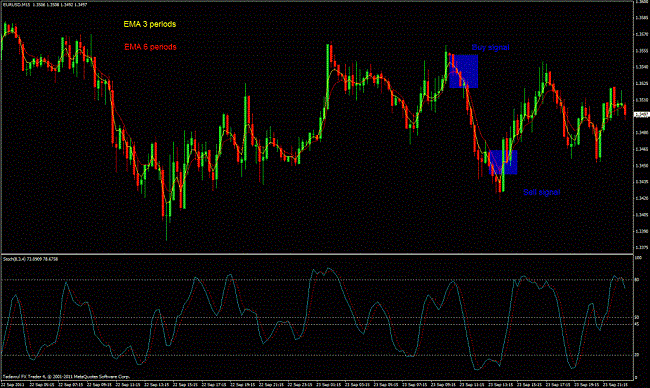
Task: Click the divider between price and Stochastic panes
Action: click(x=317, y=254)
